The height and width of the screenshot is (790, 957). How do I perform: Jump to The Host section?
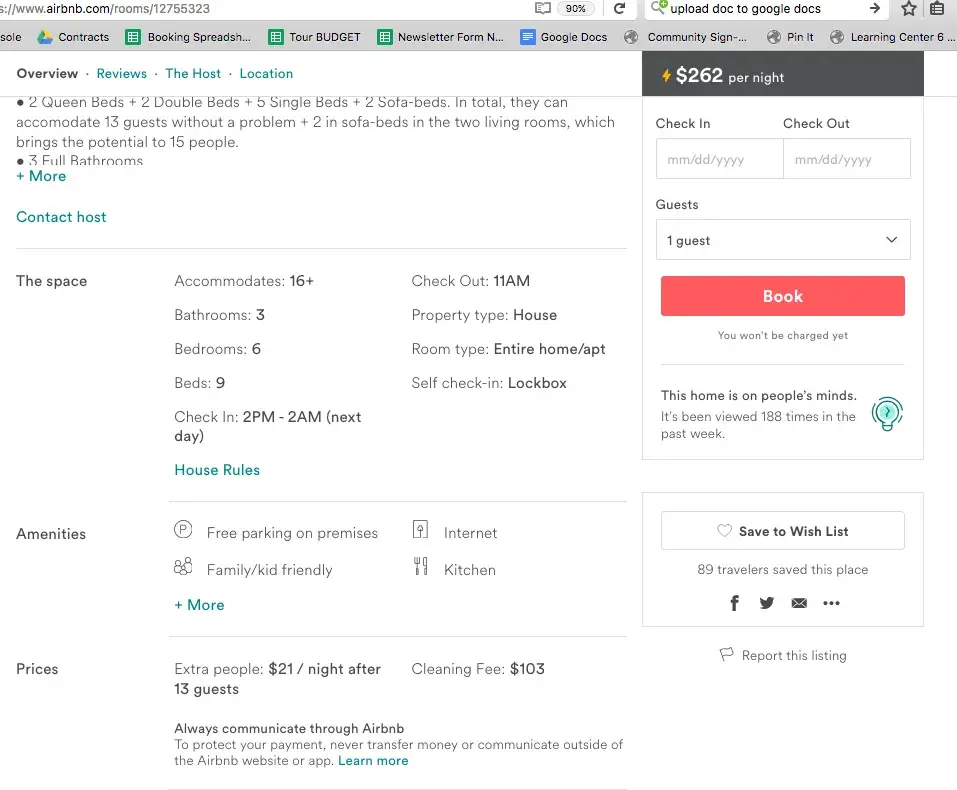pyautogui.click(x=193, y=74)
